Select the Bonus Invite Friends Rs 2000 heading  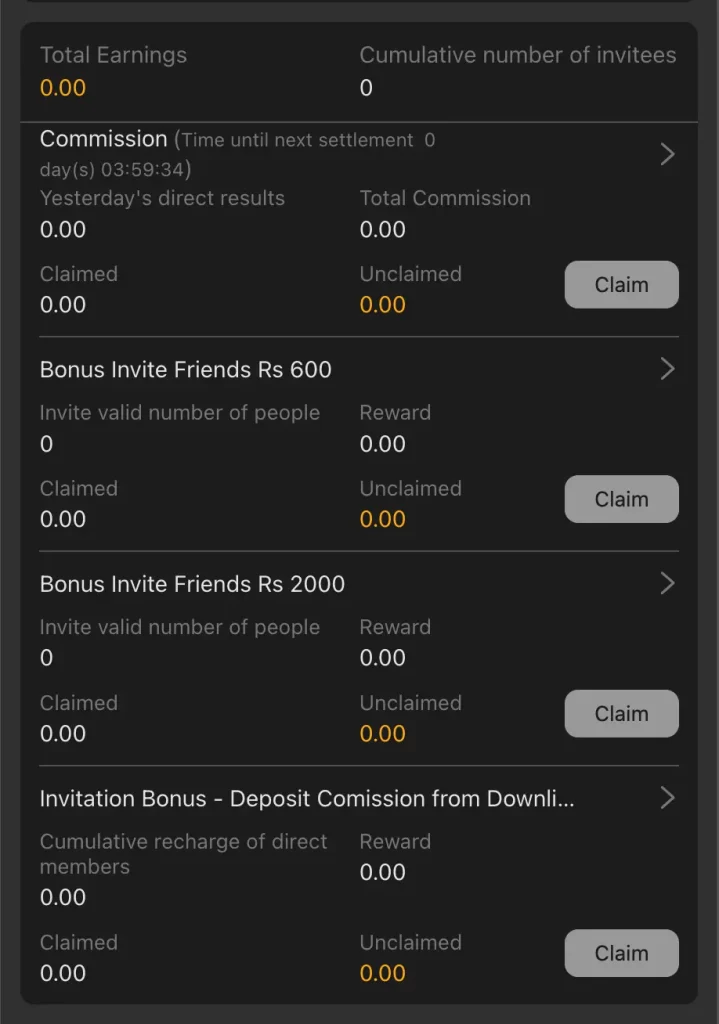[192, 584]
